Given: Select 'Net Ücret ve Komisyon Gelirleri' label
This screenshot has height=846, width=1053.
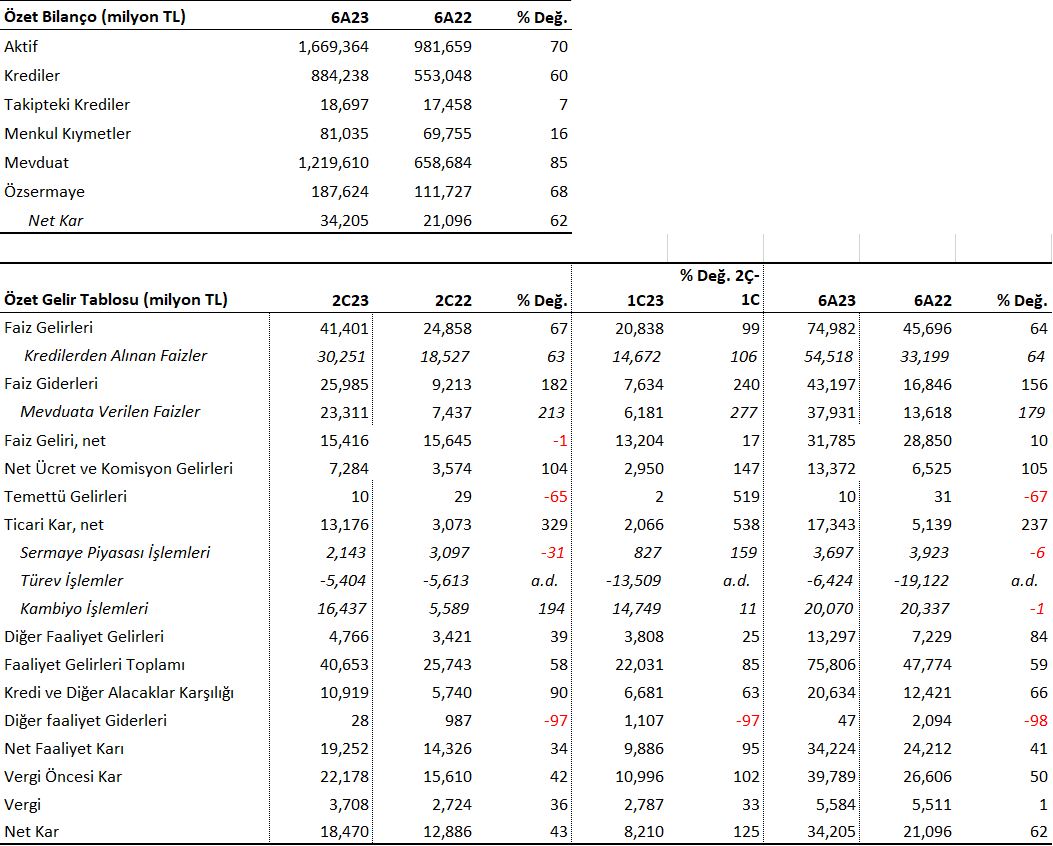Looking at the screenshot, I should coord(118,469).
